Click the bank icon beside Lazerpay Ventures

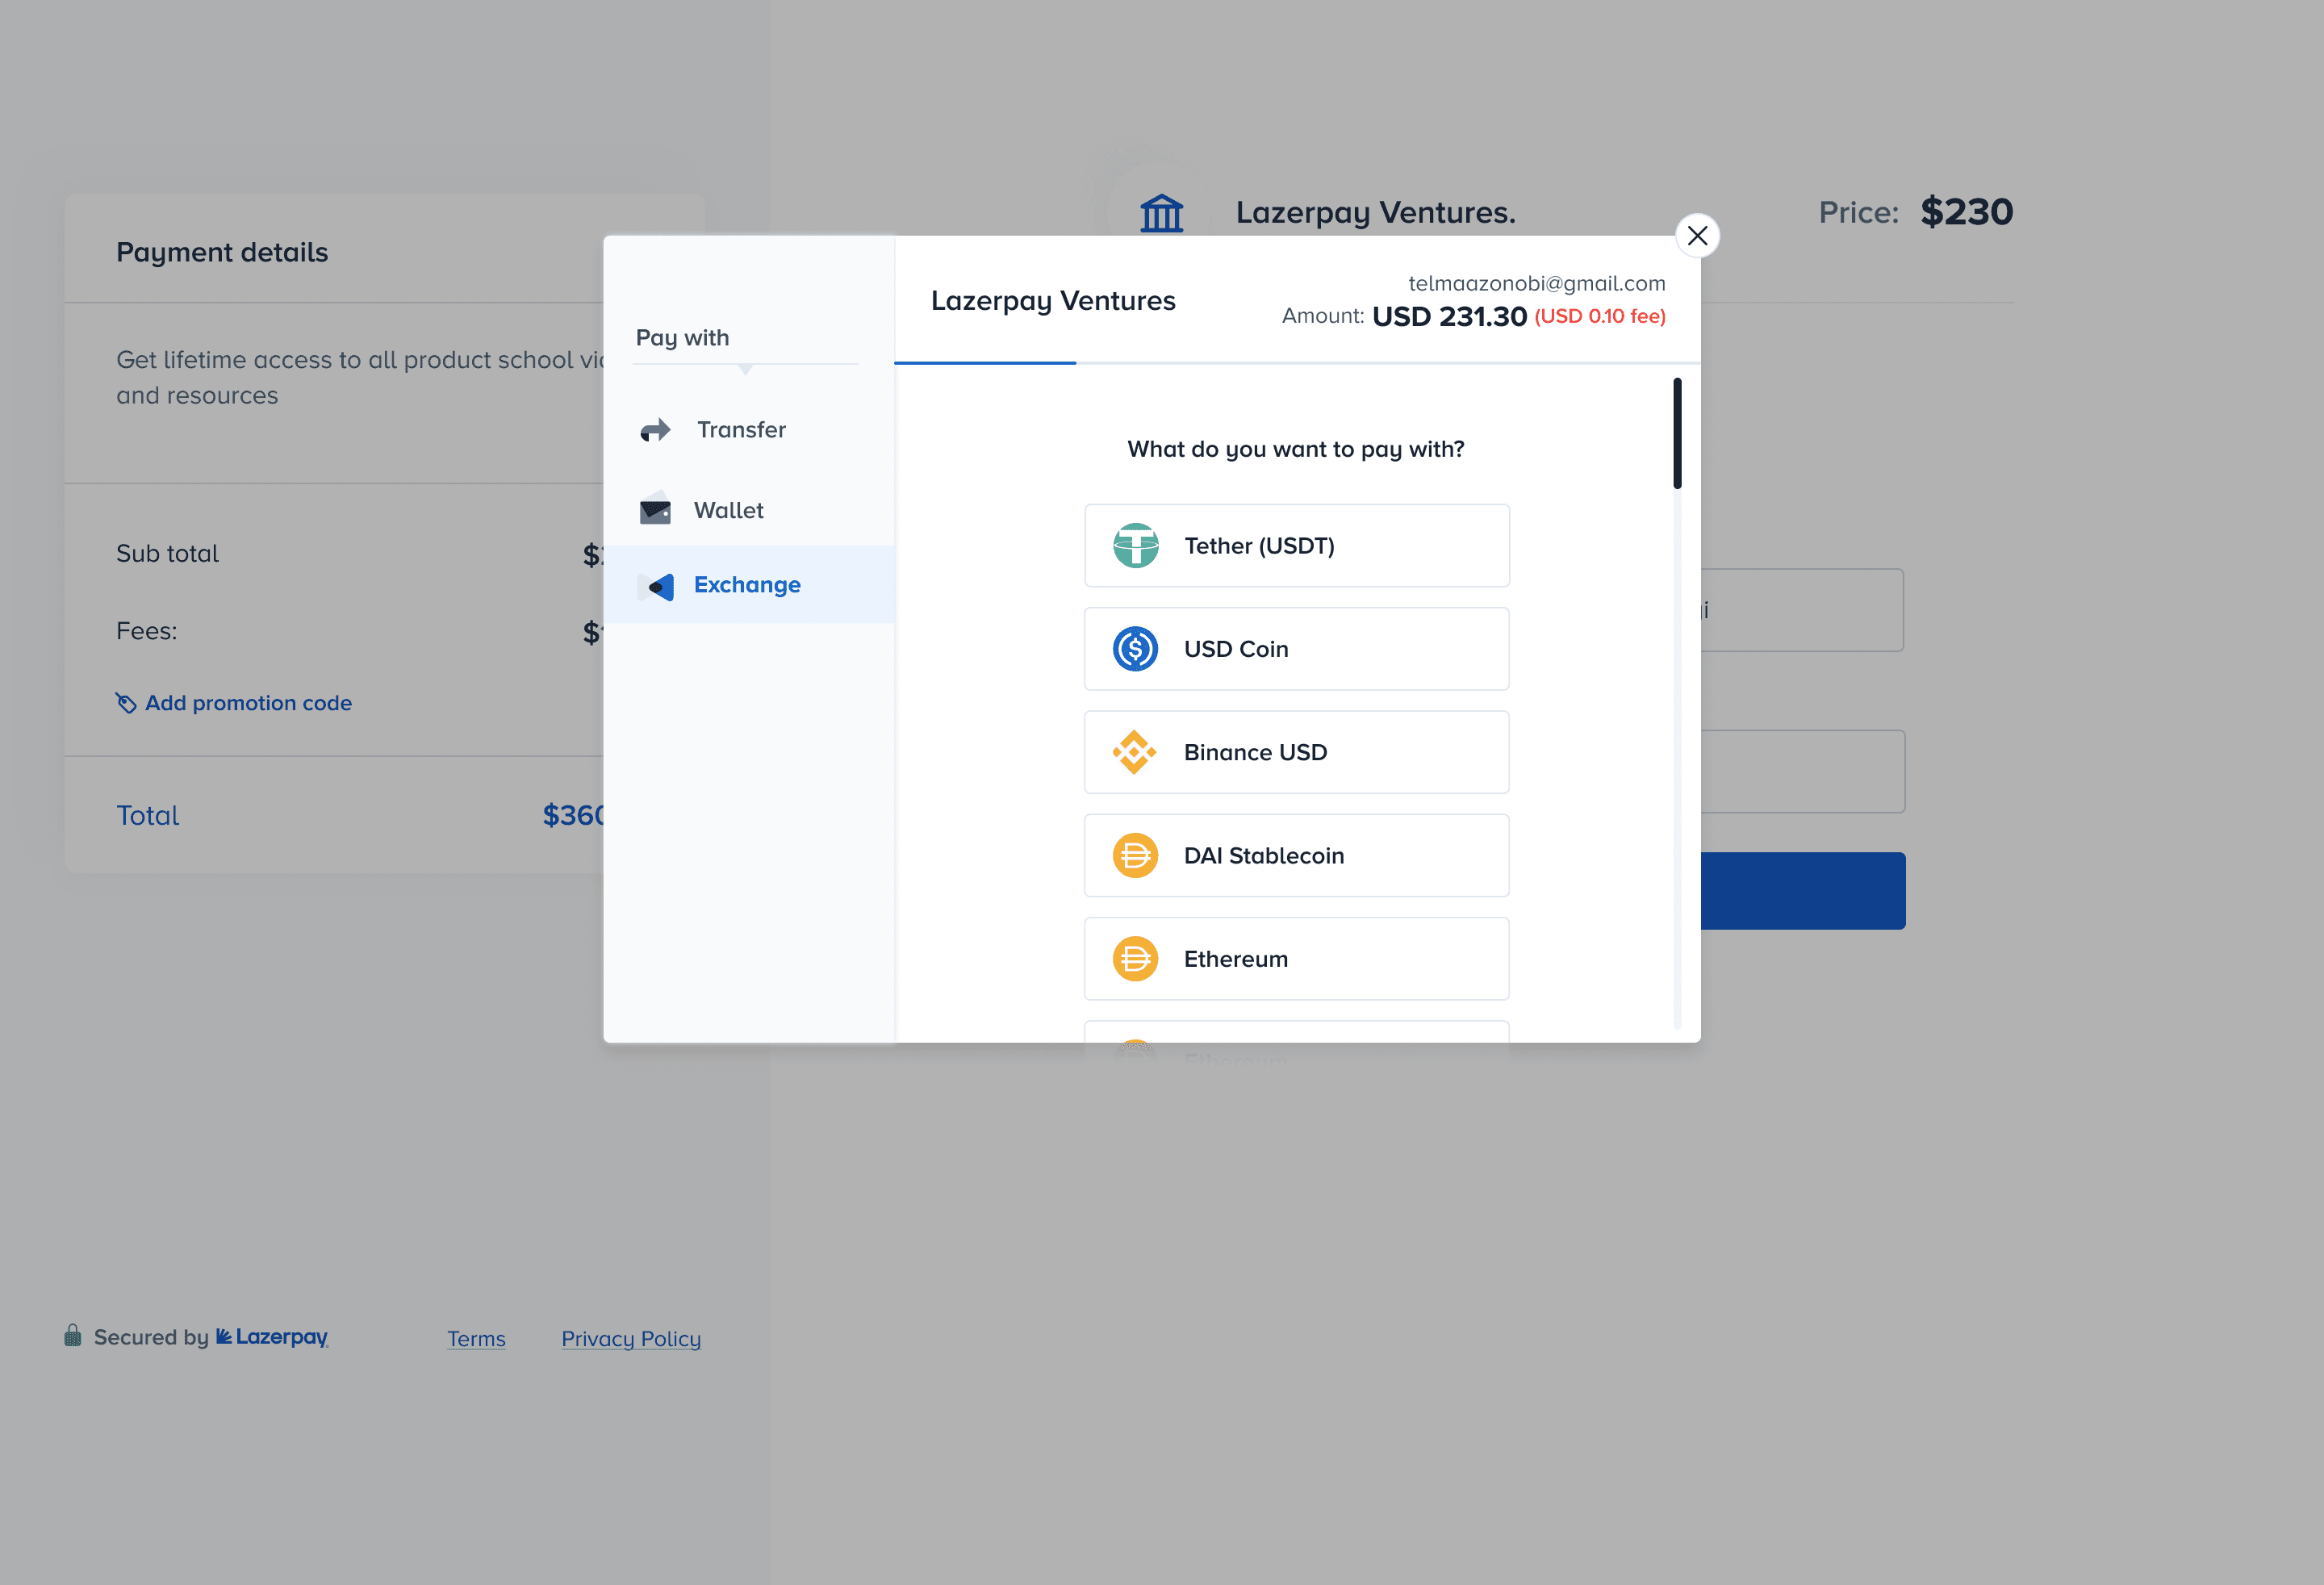[x=1162, y=213]
